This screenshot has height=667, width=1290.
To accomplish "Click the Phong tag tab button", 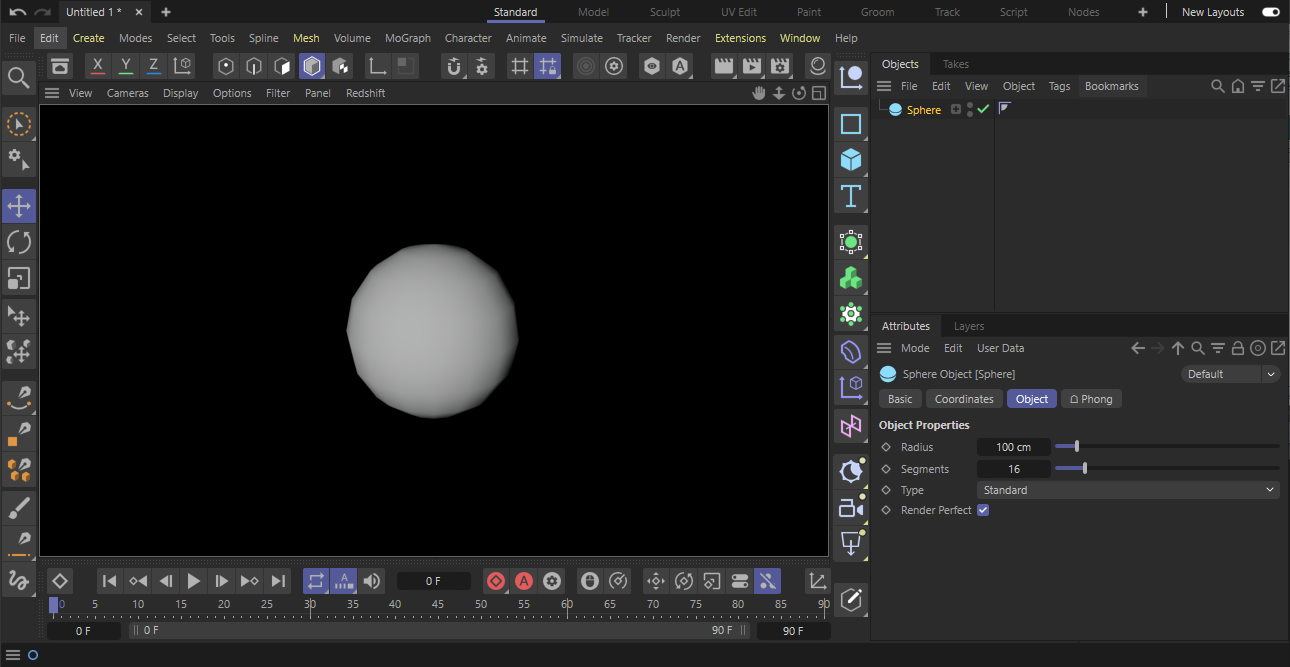I will tap(1090, 399).
